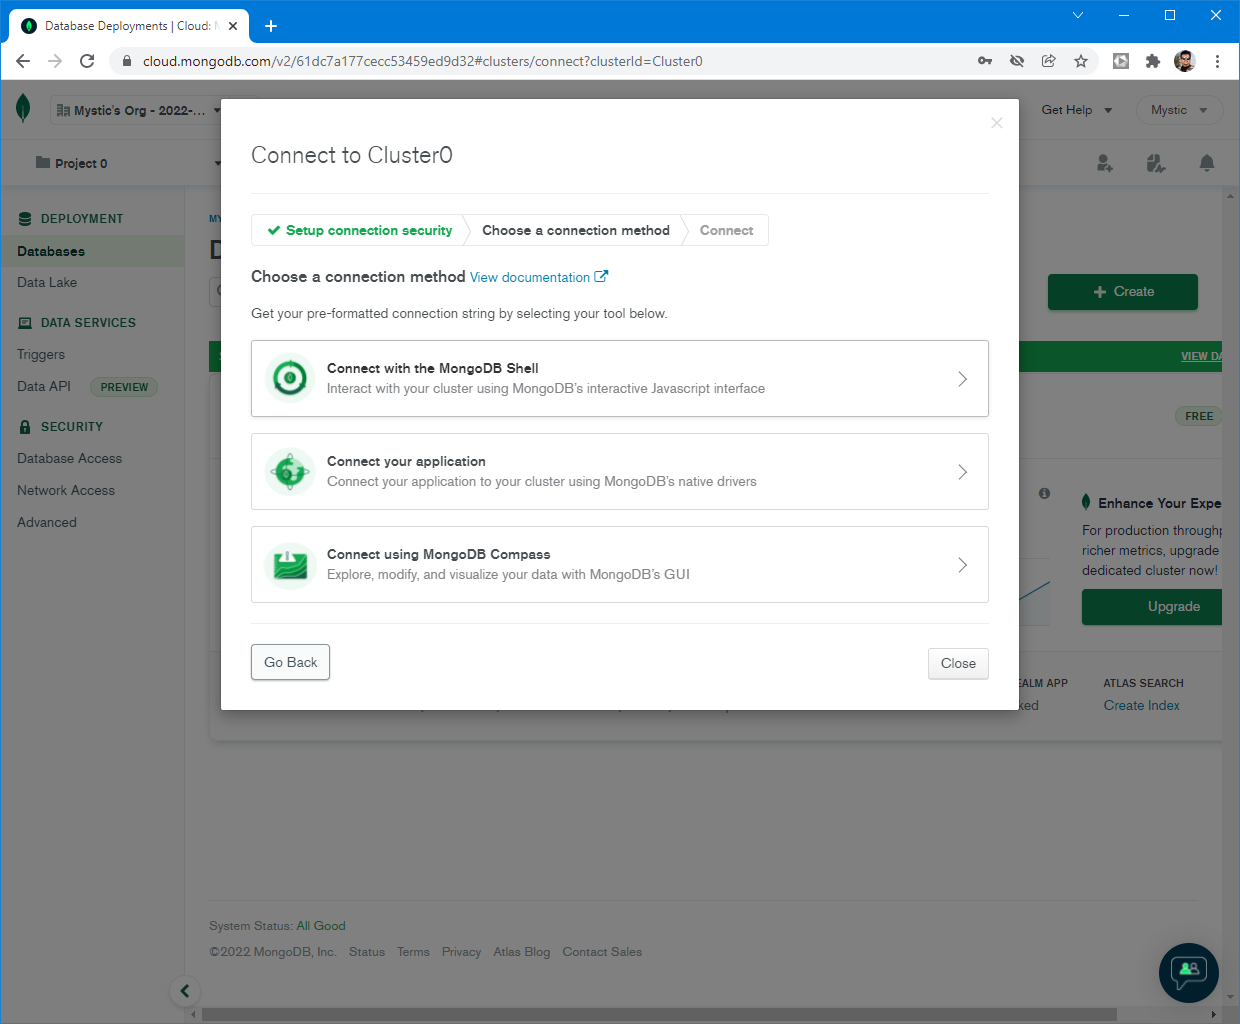Click the Connect your application icon
Viewport: 1240px width, 1024px height.
pos(290,471)
